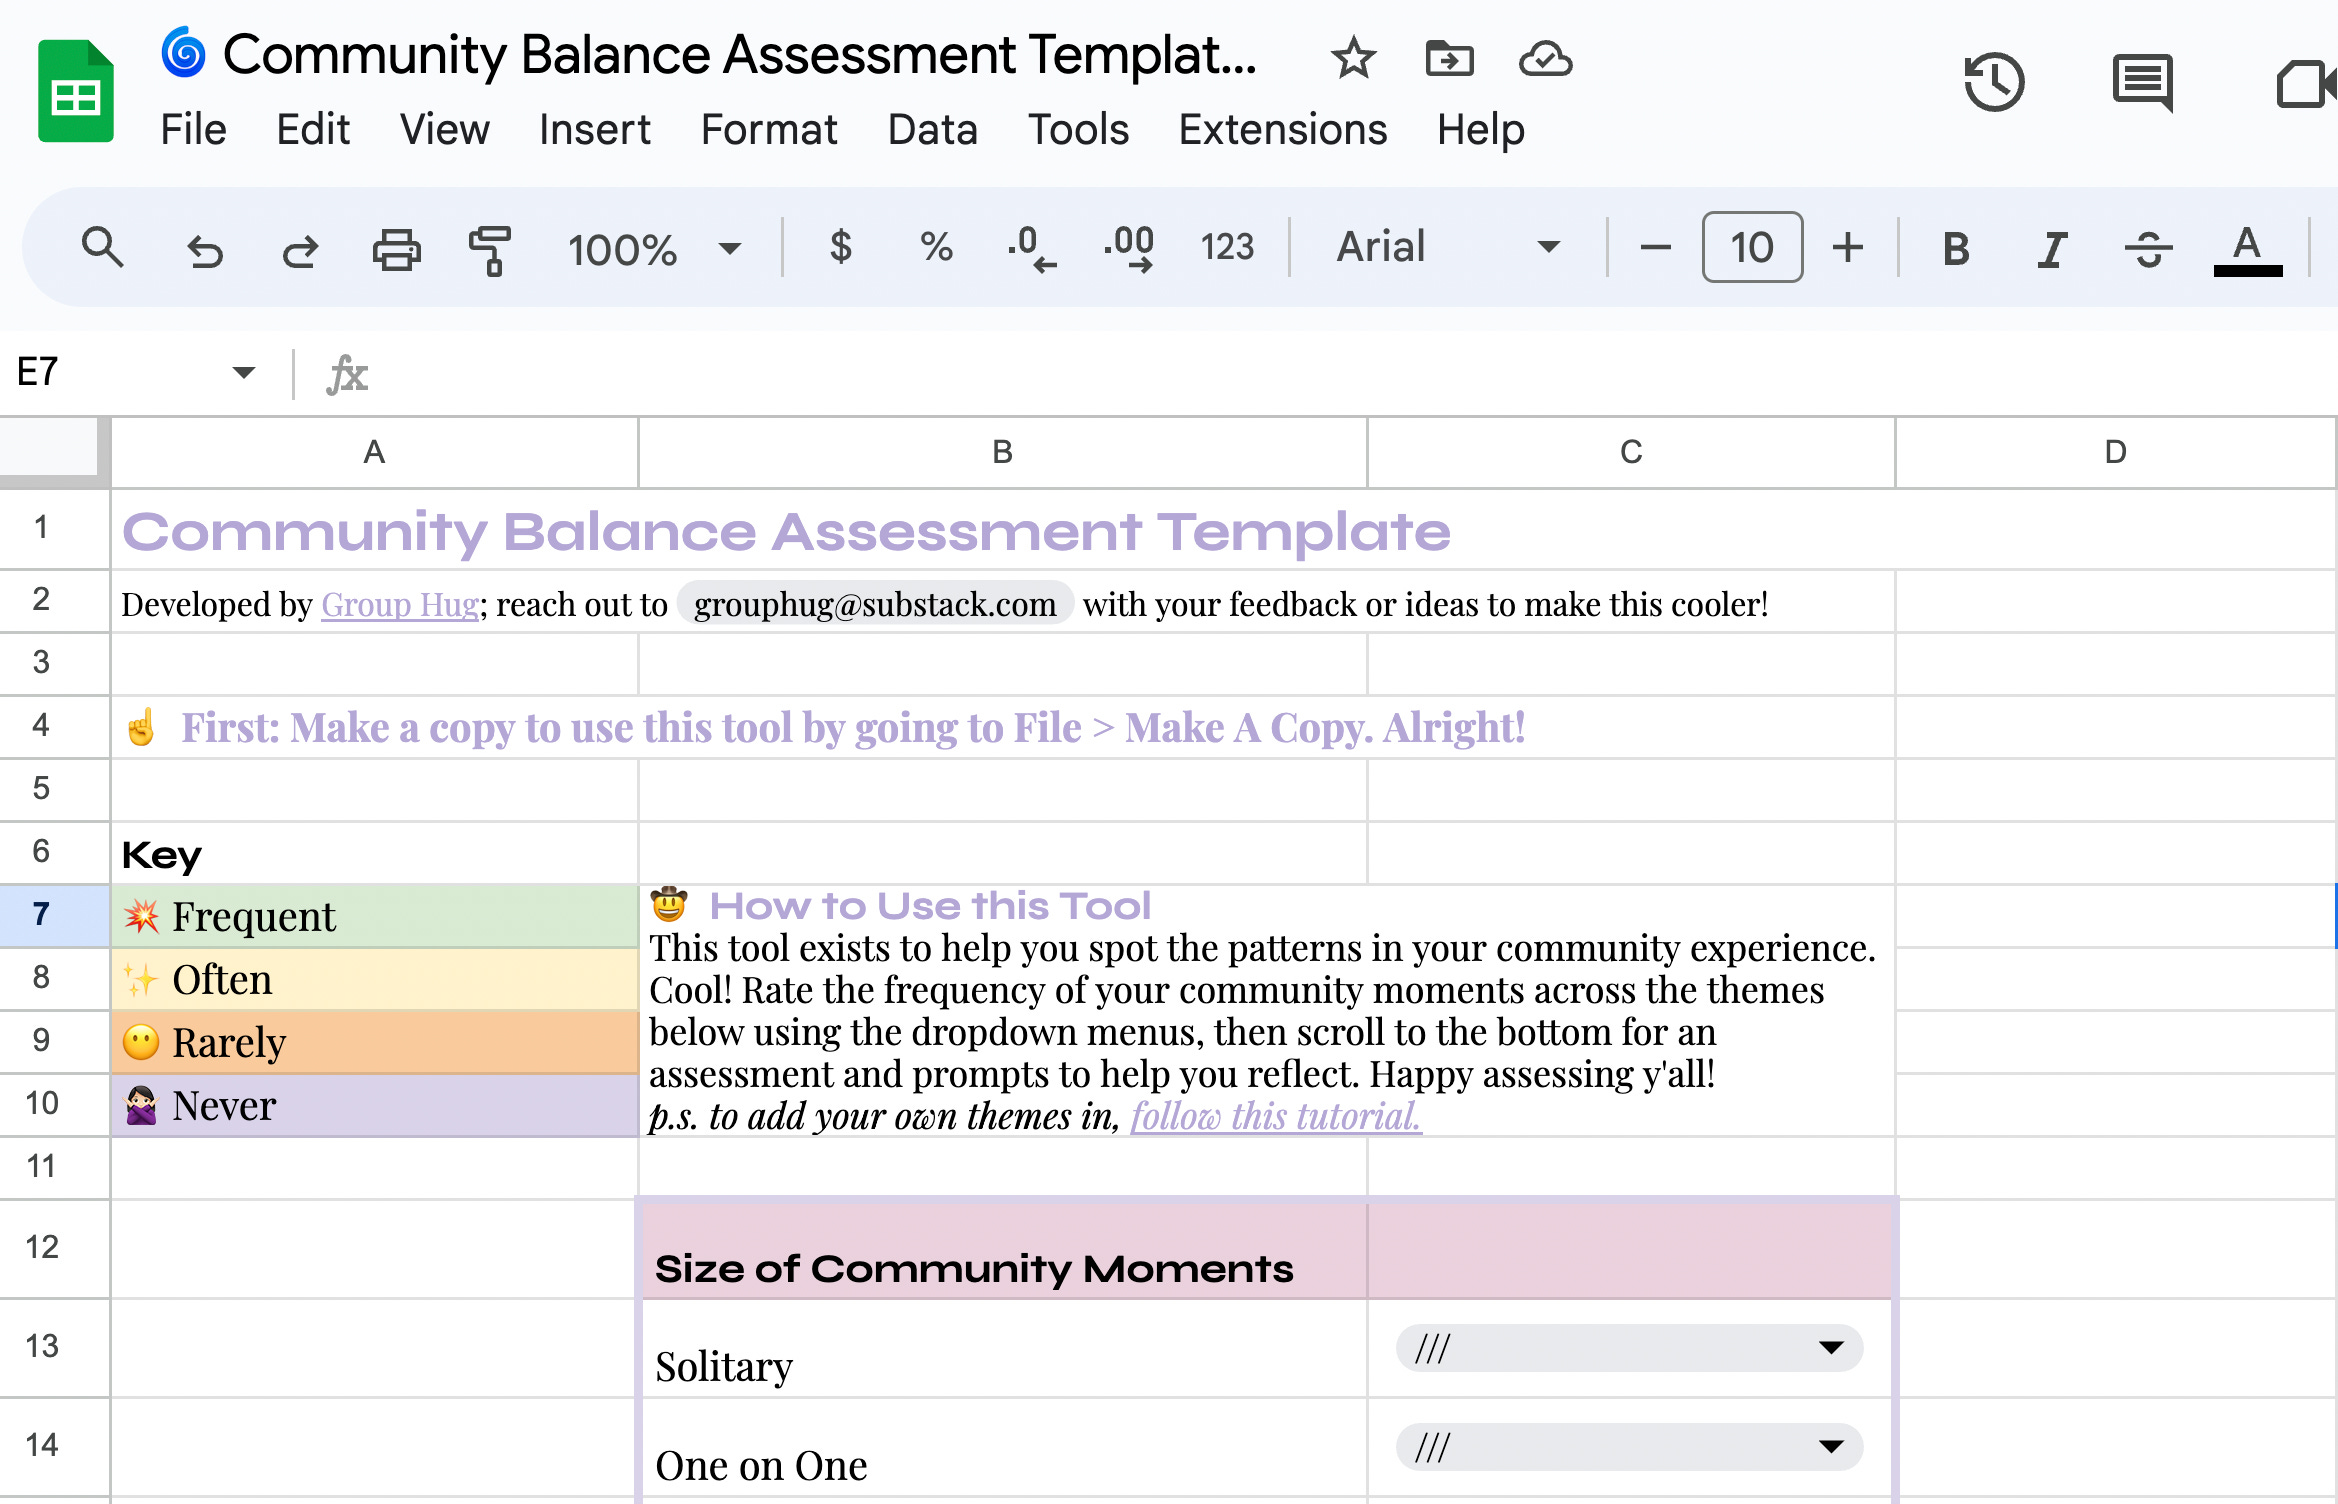Open the Extensions menu
Viewport: 2338px width, 1504px height.
pos(1282,130)
